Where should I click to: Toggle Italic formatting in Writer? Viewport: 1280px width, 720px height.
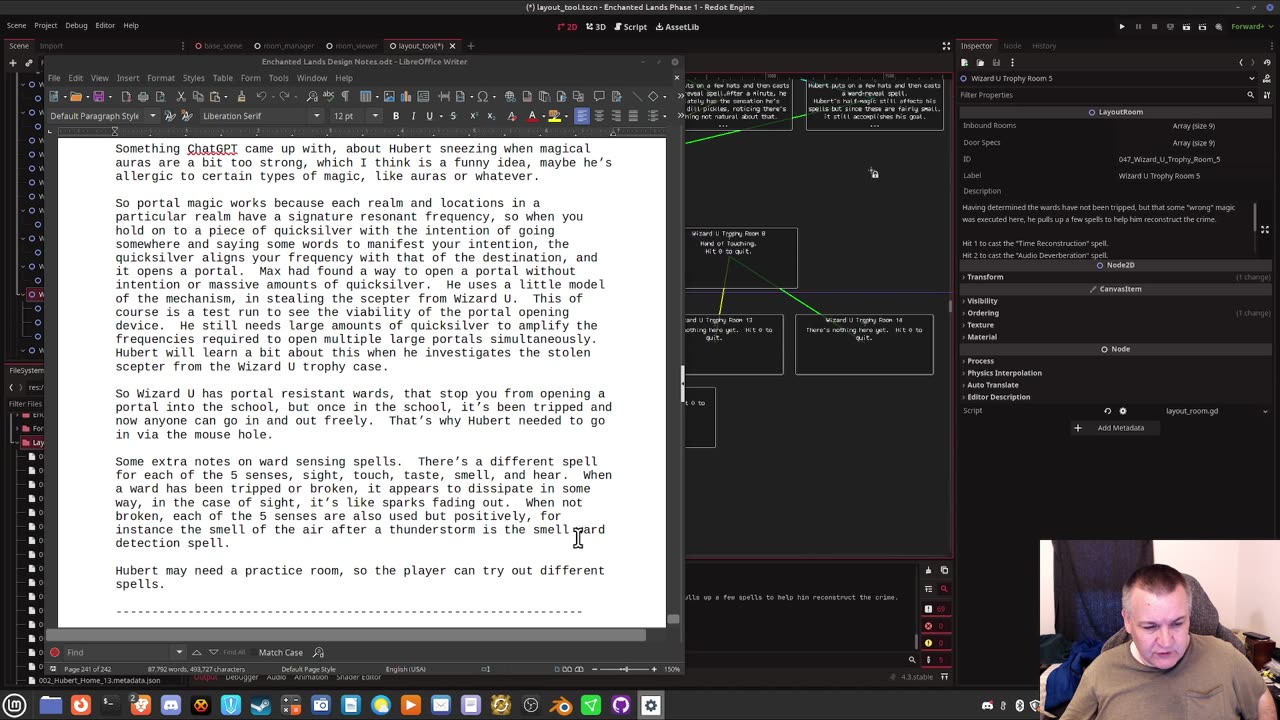413,116
